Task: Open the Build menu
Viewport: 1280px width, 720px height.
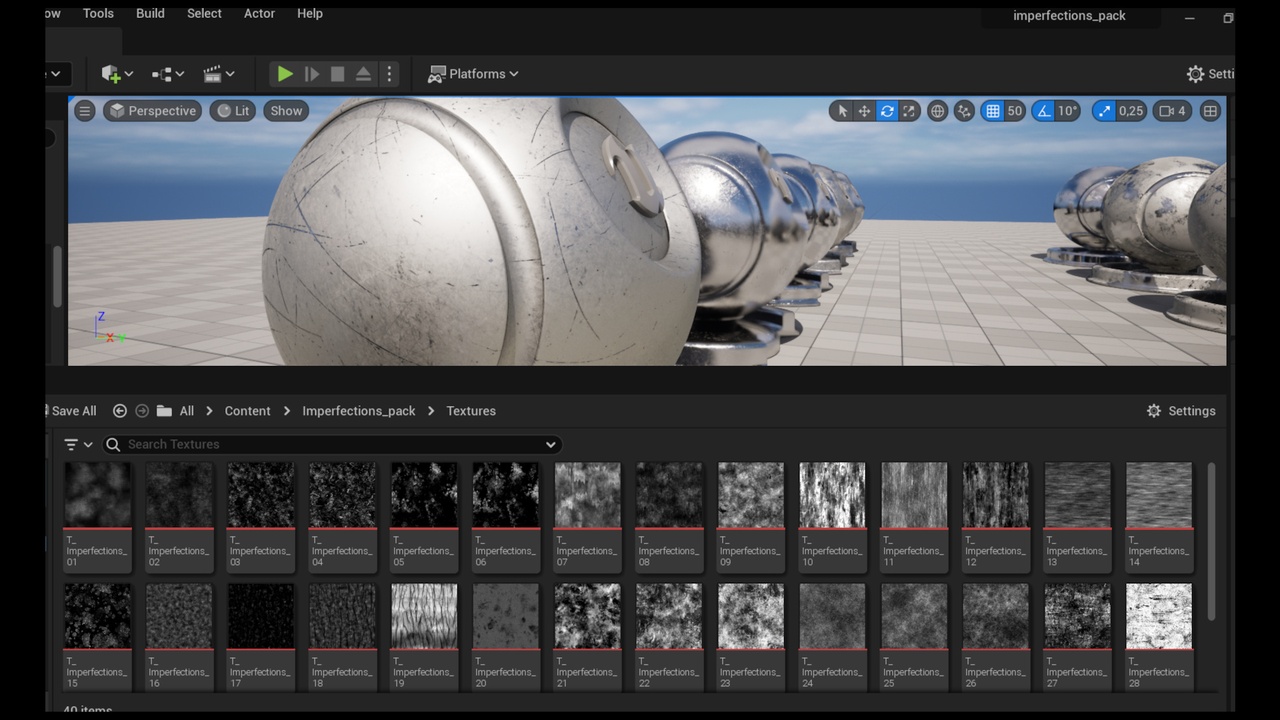Action: click(x=150, y=13)
